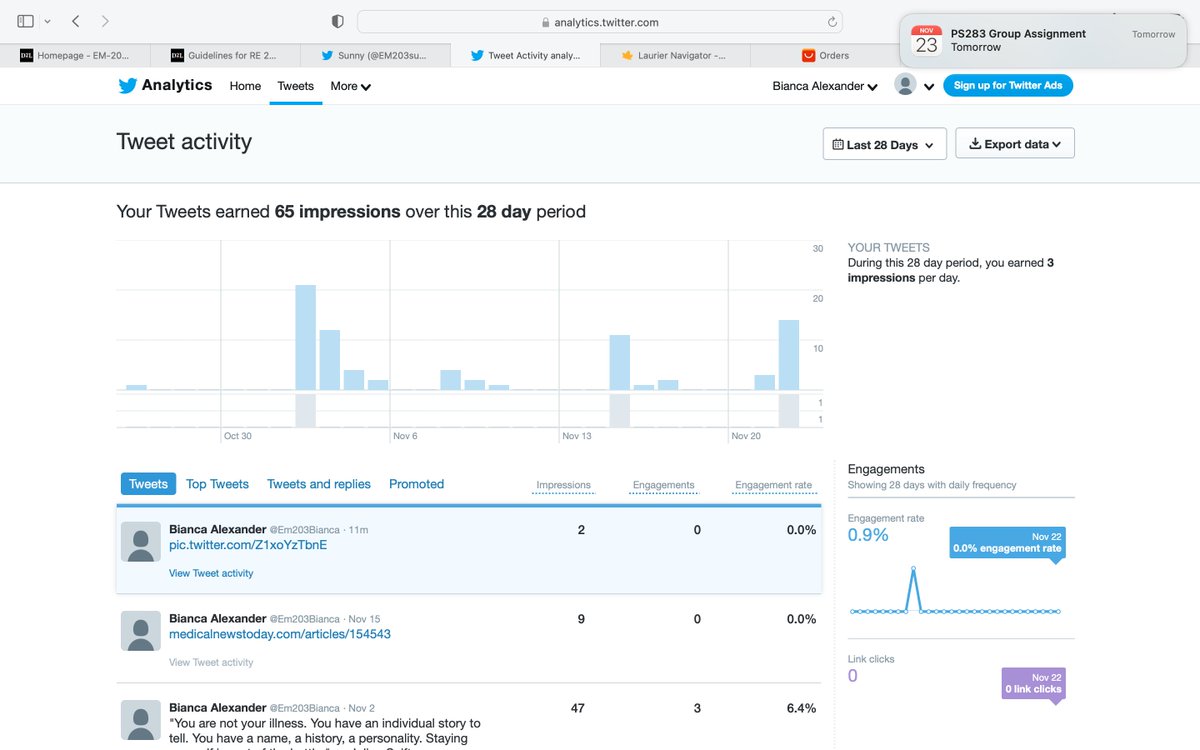Screen dimensions: 1200x750
Task: Select the Tweet Activity analytics browser tab
Action: (525, 56)
